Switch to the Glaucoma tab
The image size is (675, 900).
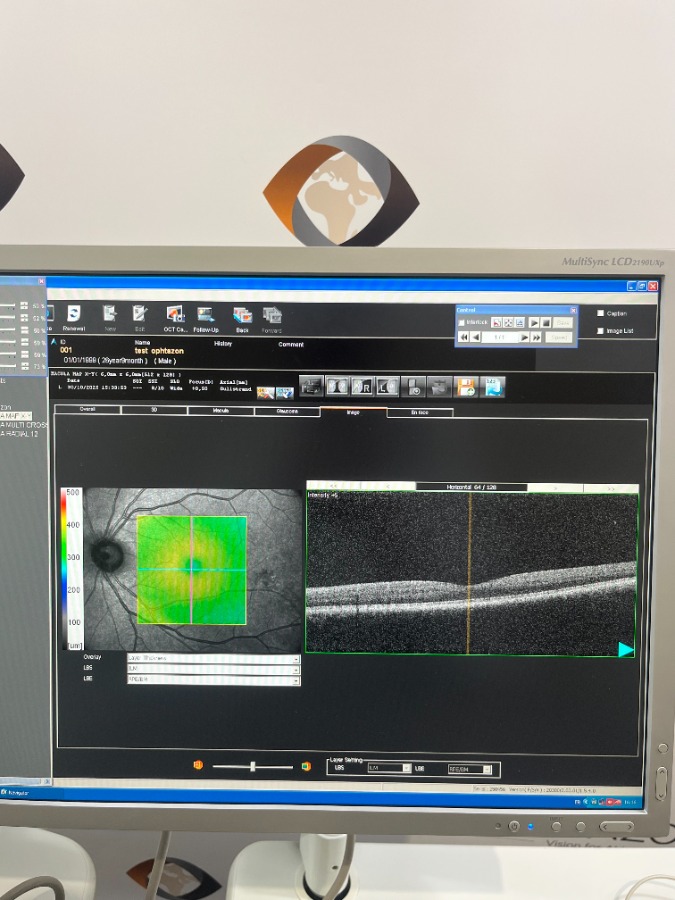[287, 411]
